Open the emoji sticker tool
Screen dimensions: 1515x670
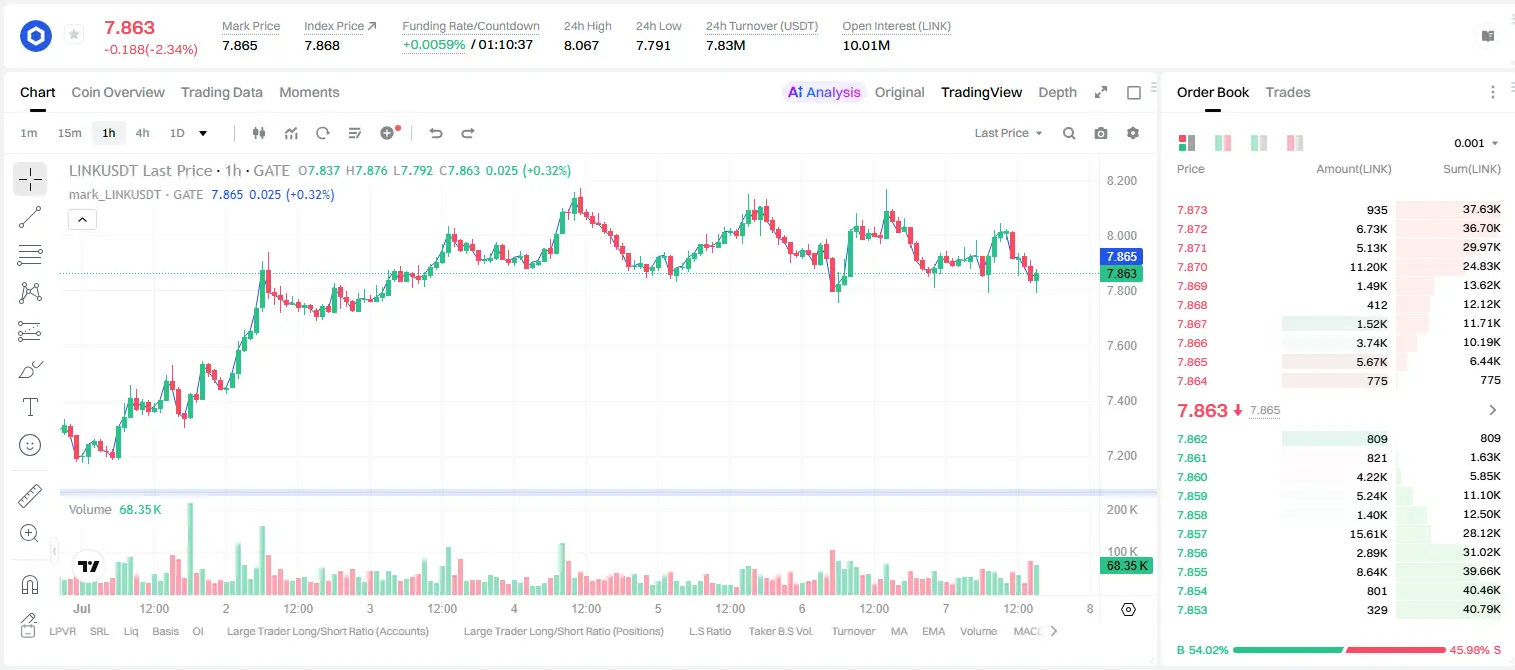(x=30, y=445)
